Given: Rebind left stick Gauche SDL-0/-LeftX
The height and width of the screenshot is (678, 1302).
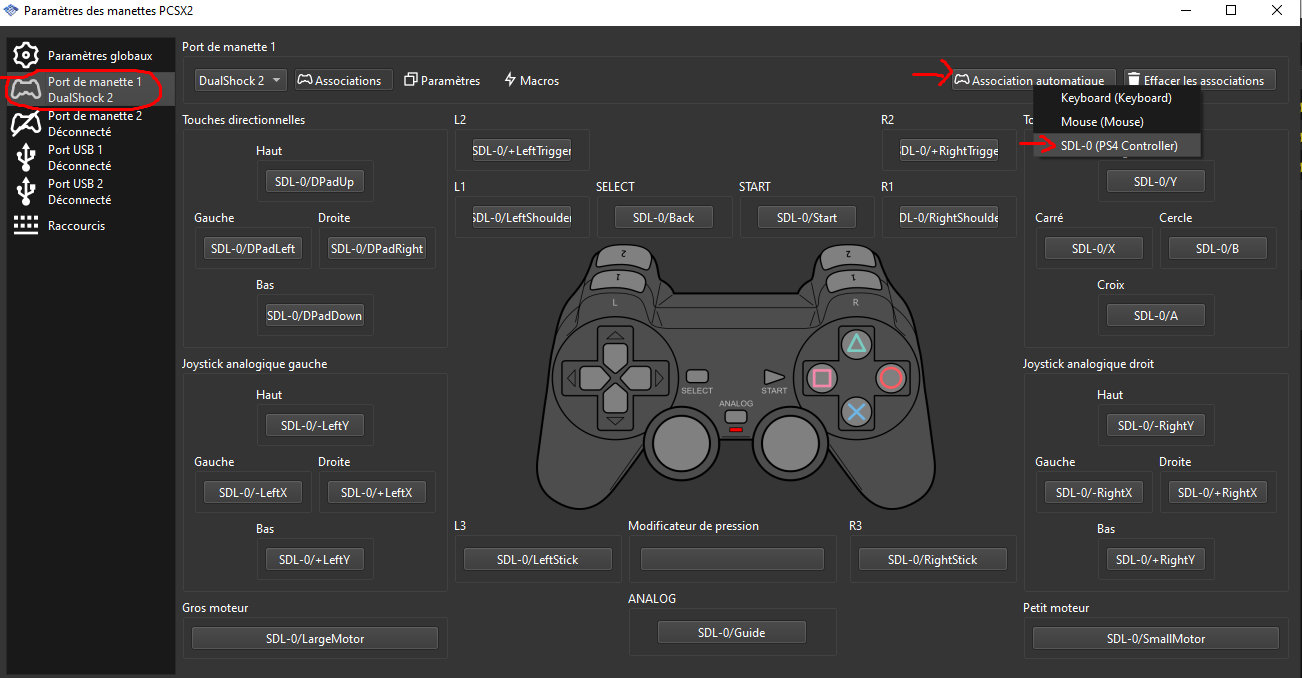Looking at the screenshot, I should pyautogui.click(x=253, y=492).
